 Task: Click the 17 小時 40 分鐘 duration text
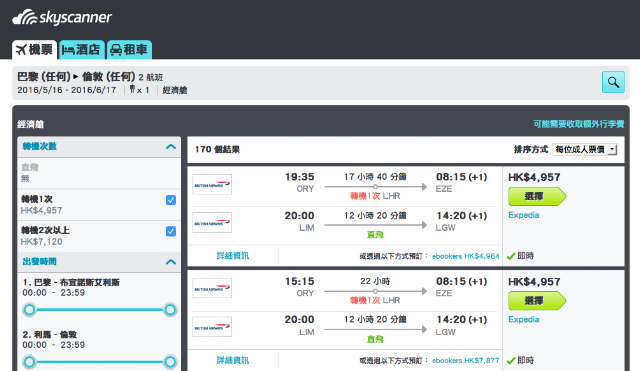[375, 177]
